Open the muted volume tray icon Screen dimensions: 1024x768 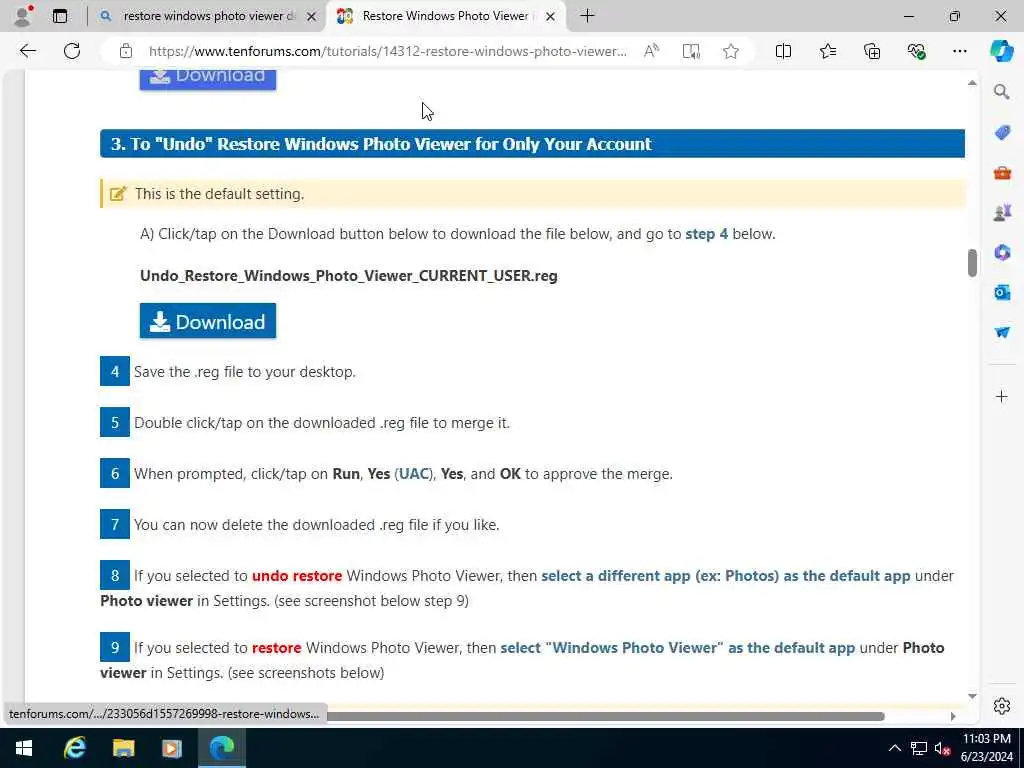coord(942,748)
